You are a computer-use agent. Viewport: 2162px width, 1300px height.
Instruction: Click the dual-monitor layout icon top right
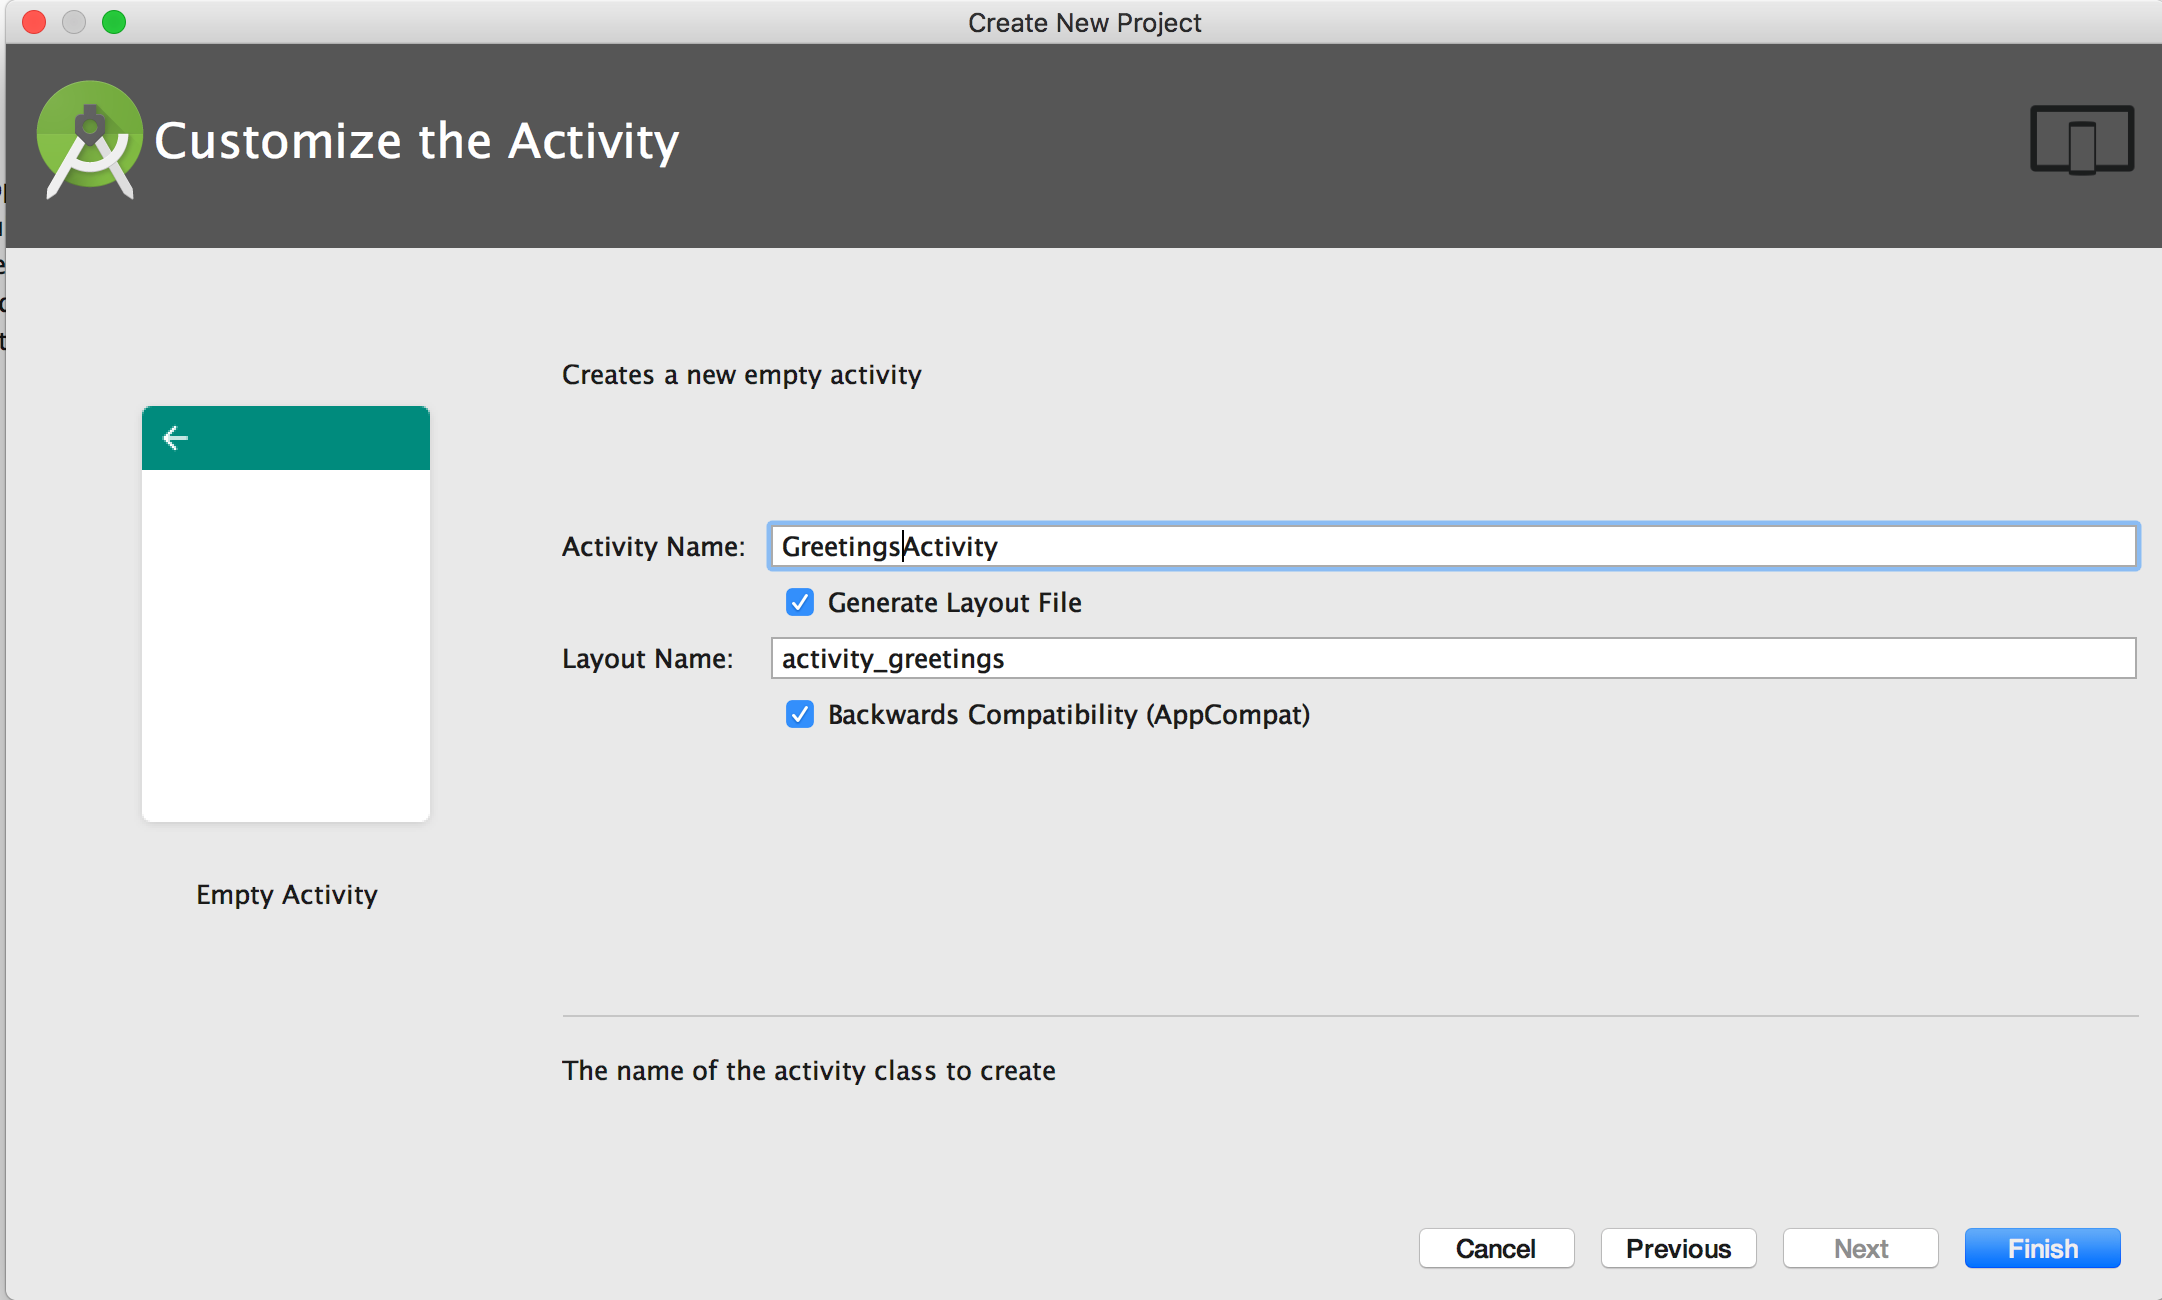coord(2082,142)
